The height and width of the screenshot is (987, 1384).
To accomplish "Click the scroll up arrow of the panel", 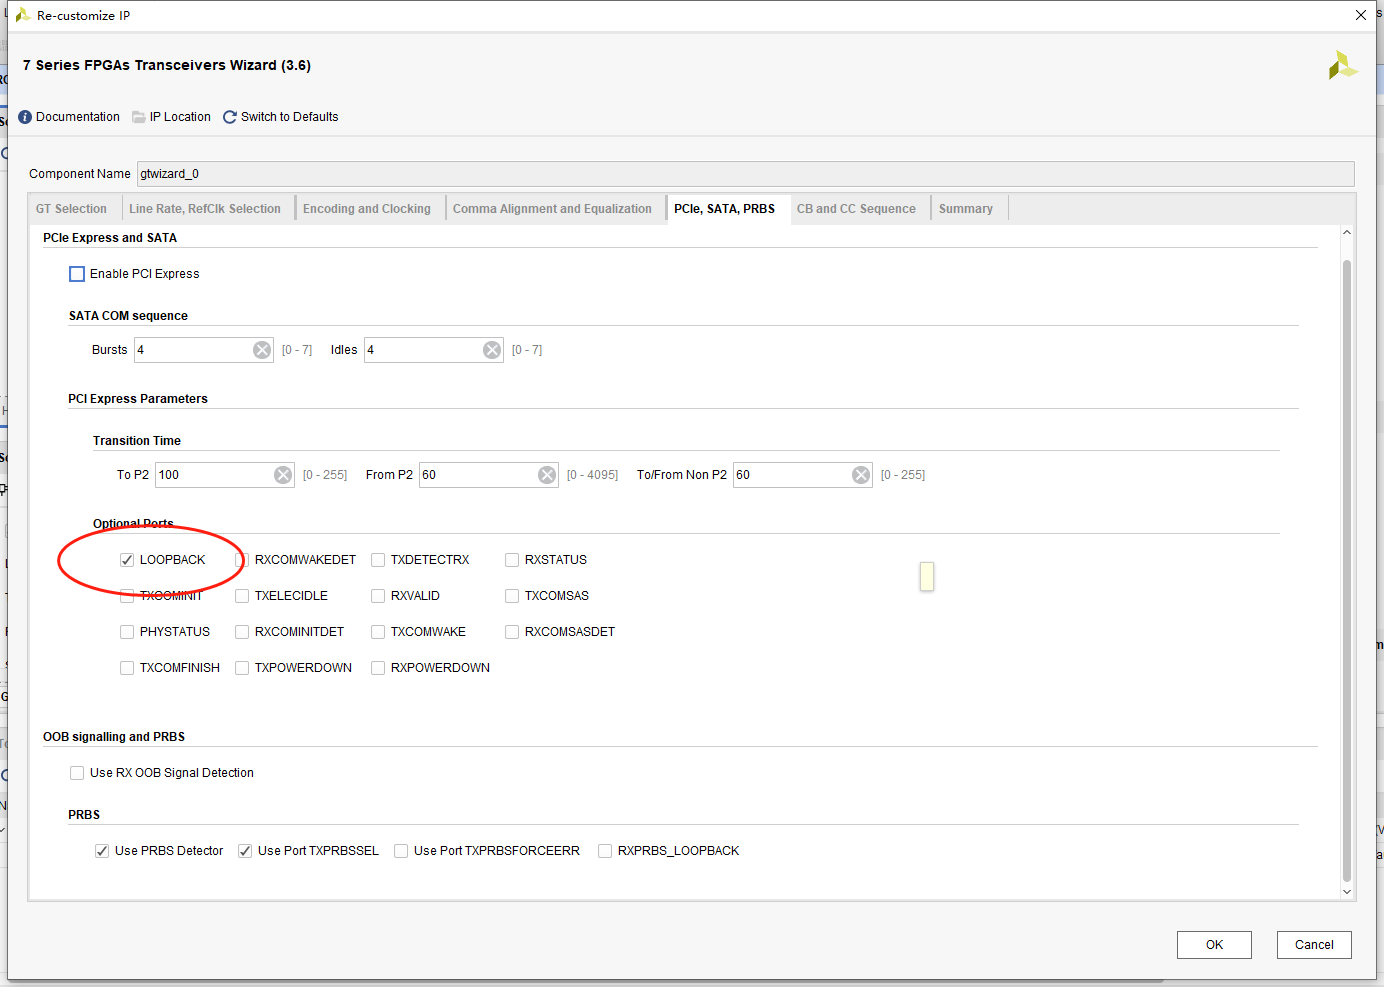I will (1347, 233).
